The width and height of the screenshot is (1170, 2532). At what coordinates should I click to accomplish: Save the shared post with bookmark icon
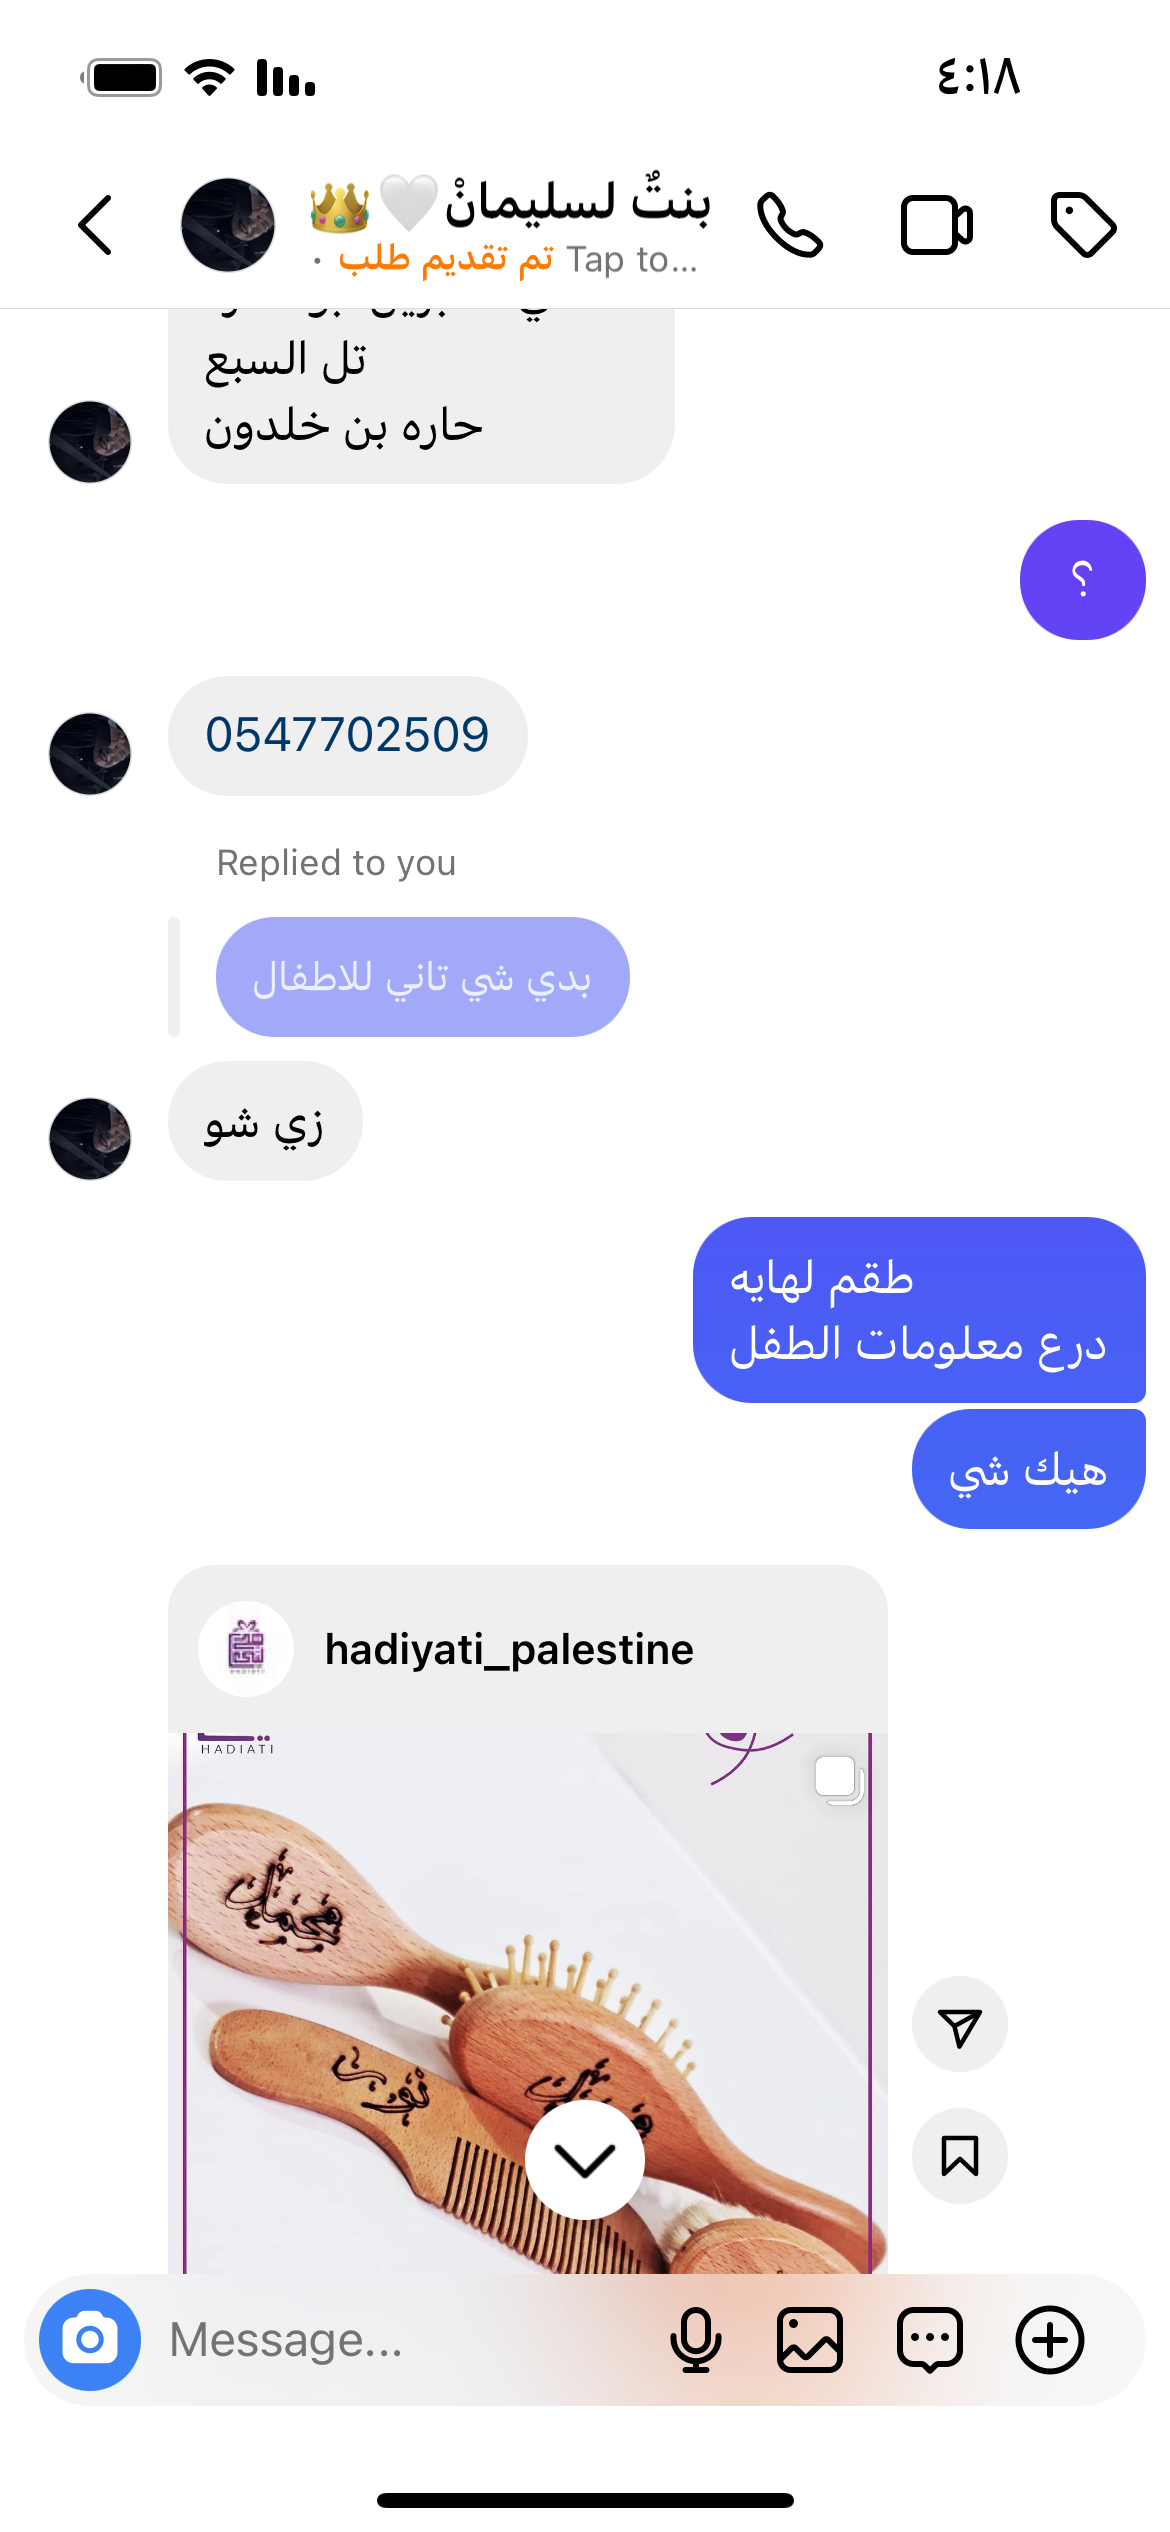coord(960,2156)
